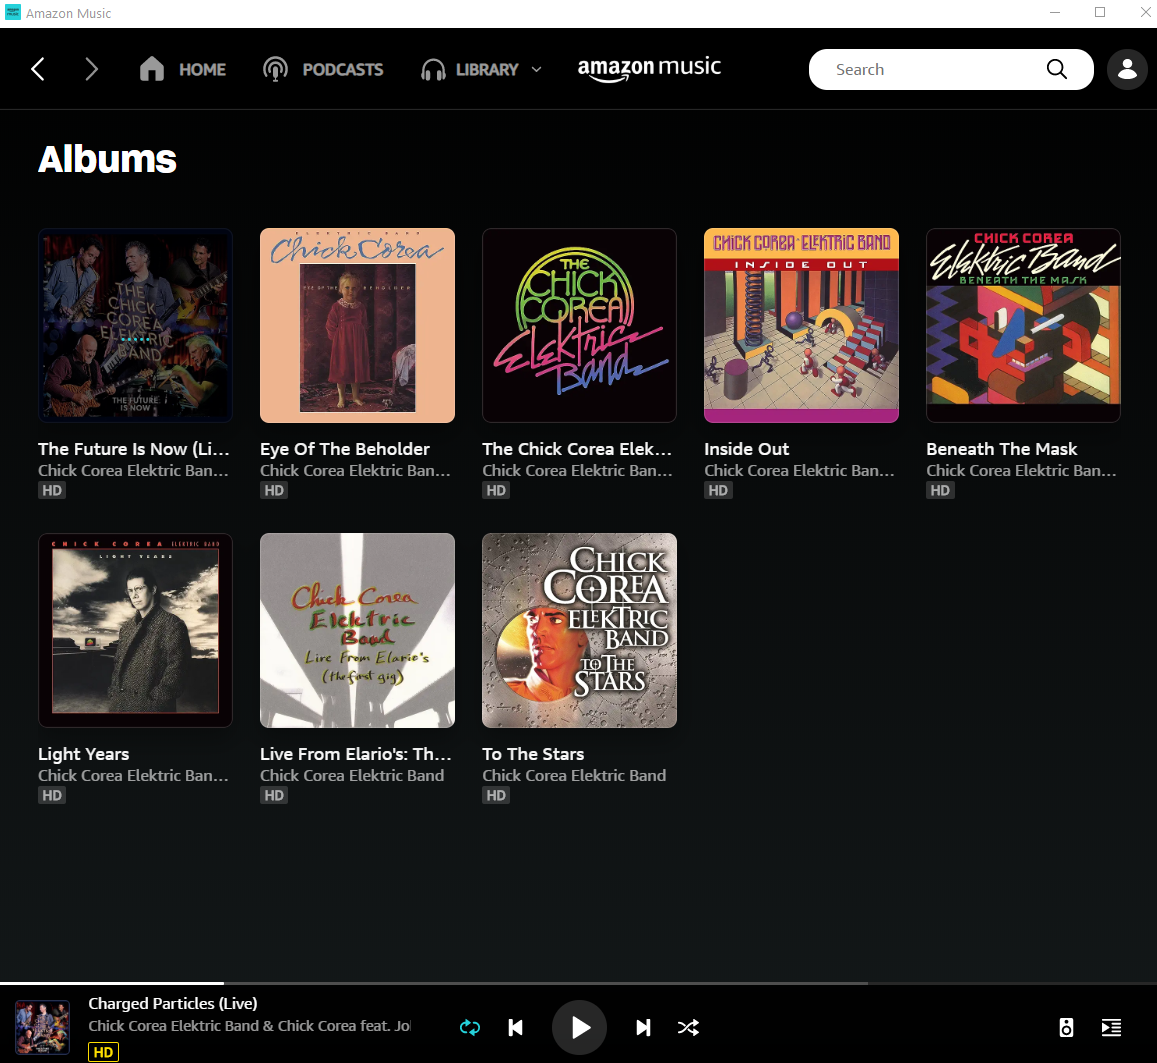Click now-playing album art thumbnail
Screen dimensions: 1157x1063
coord(43,1027)
